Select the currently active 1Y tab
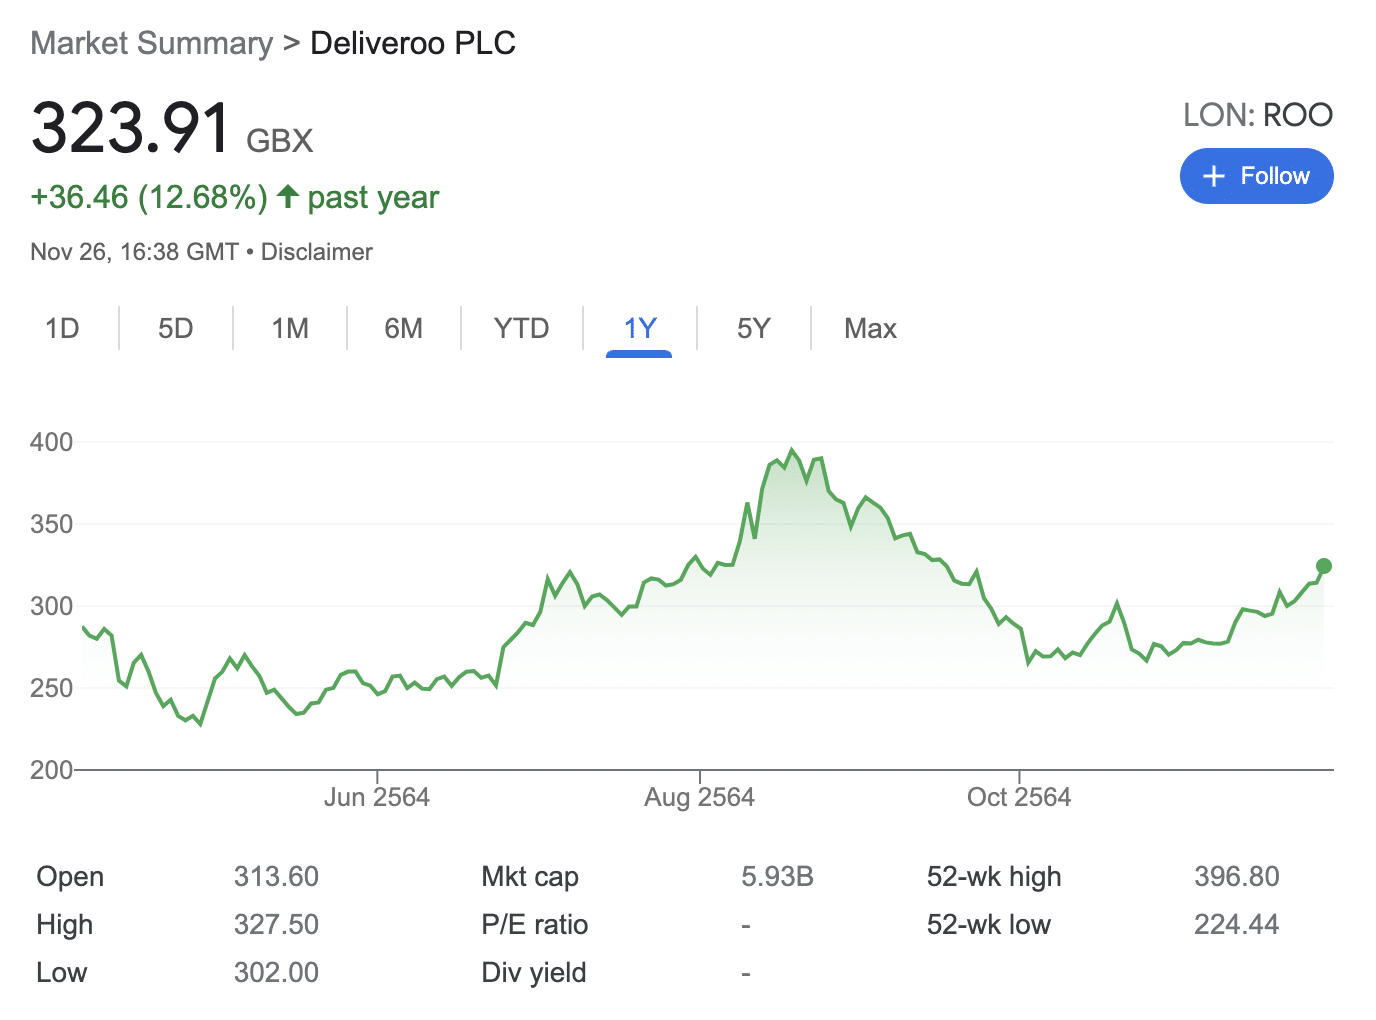The width and height of the screenshot is (1376, 1020). click(x=639, y=328)
